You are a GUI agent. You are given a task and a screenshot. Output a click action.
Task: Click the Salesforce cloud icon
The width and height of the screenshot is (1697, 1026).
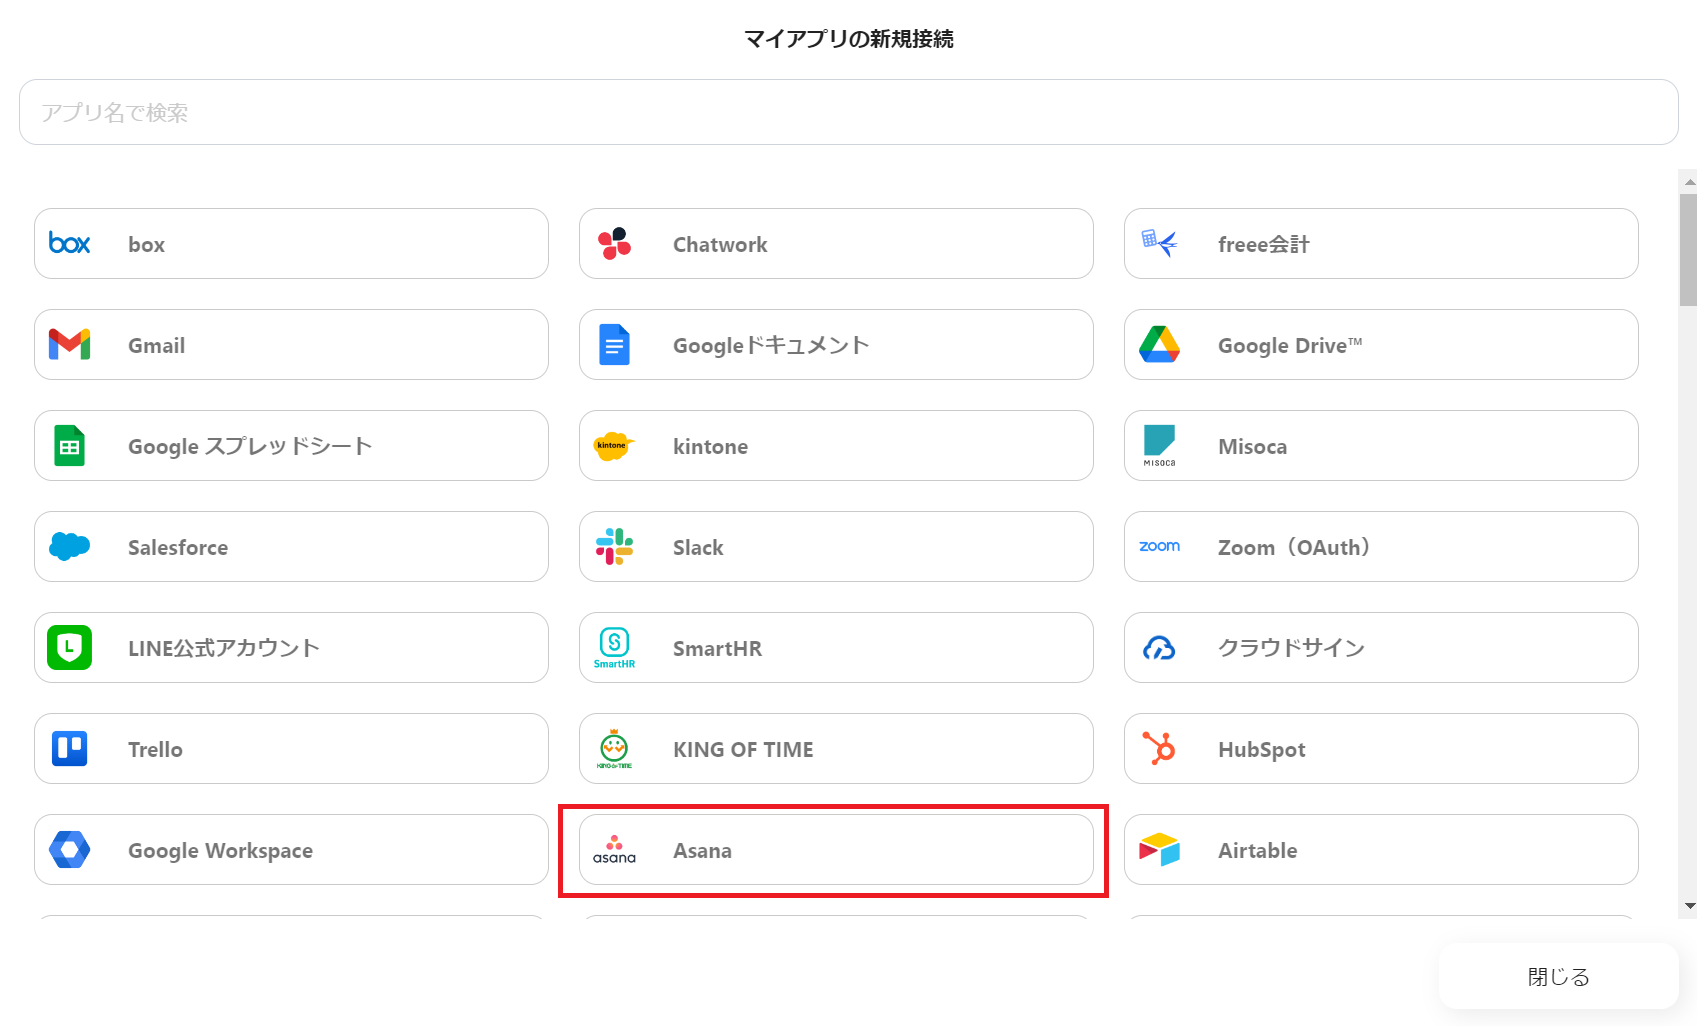pyautogui.click(x=69, y=547)
